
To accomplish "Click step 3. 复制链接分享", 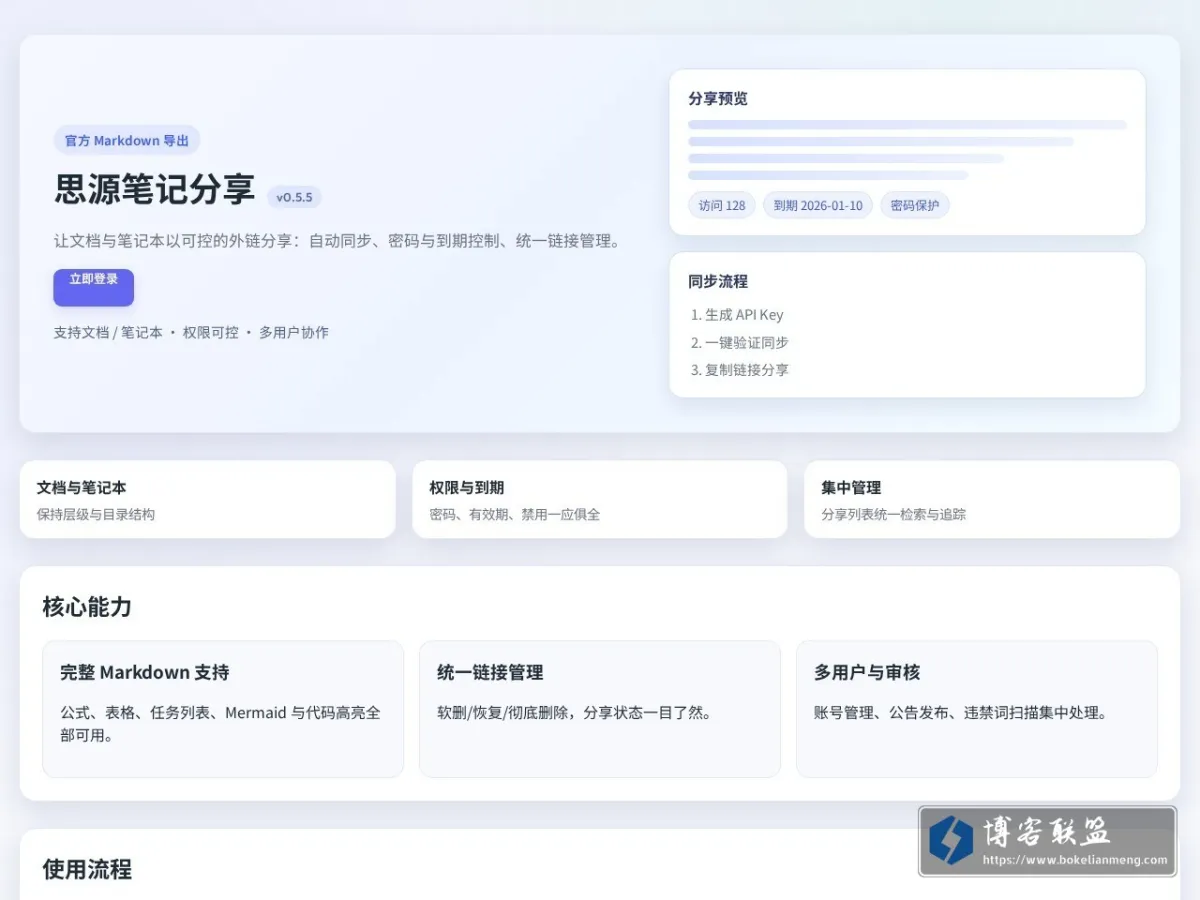I will point(740,369).
